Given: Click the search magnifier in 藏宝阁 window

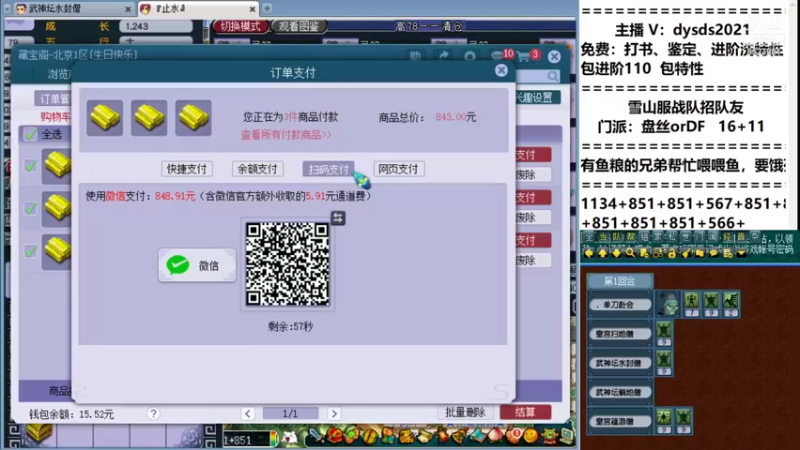Looking at the screenshot, I should (553, 76).
